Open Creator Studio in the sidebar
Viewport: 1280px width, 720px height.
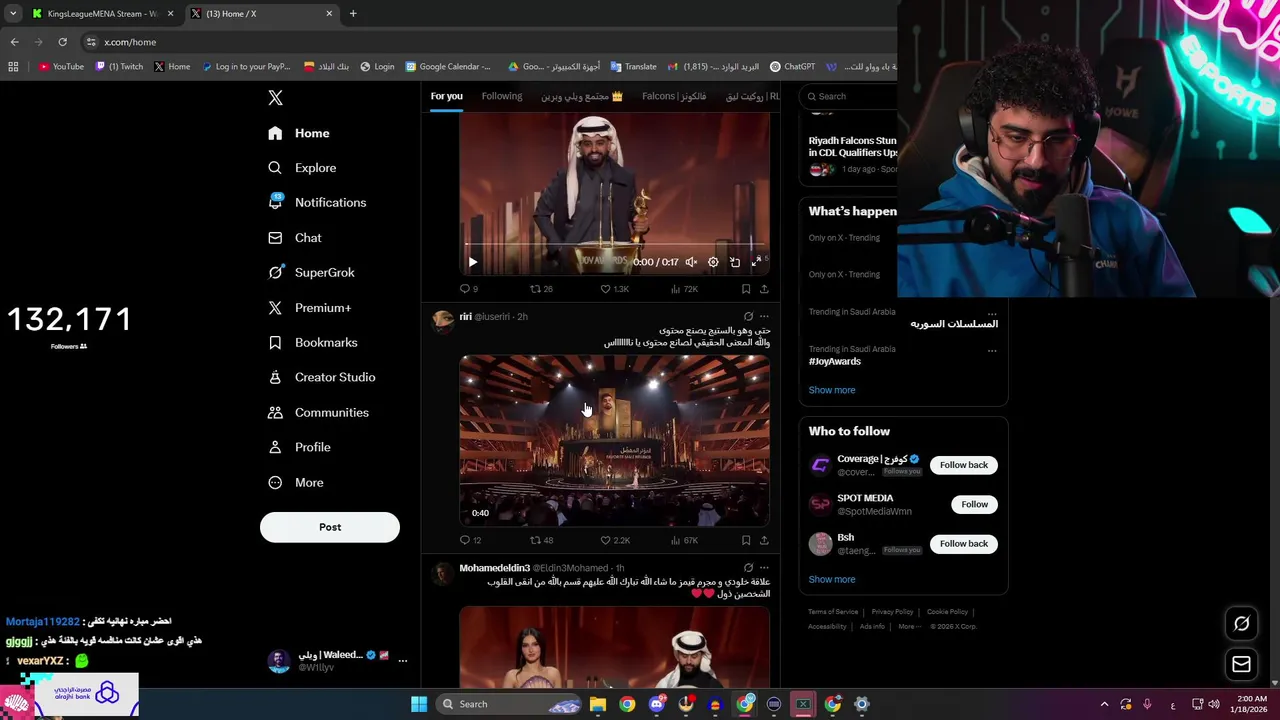click(321, 377)
